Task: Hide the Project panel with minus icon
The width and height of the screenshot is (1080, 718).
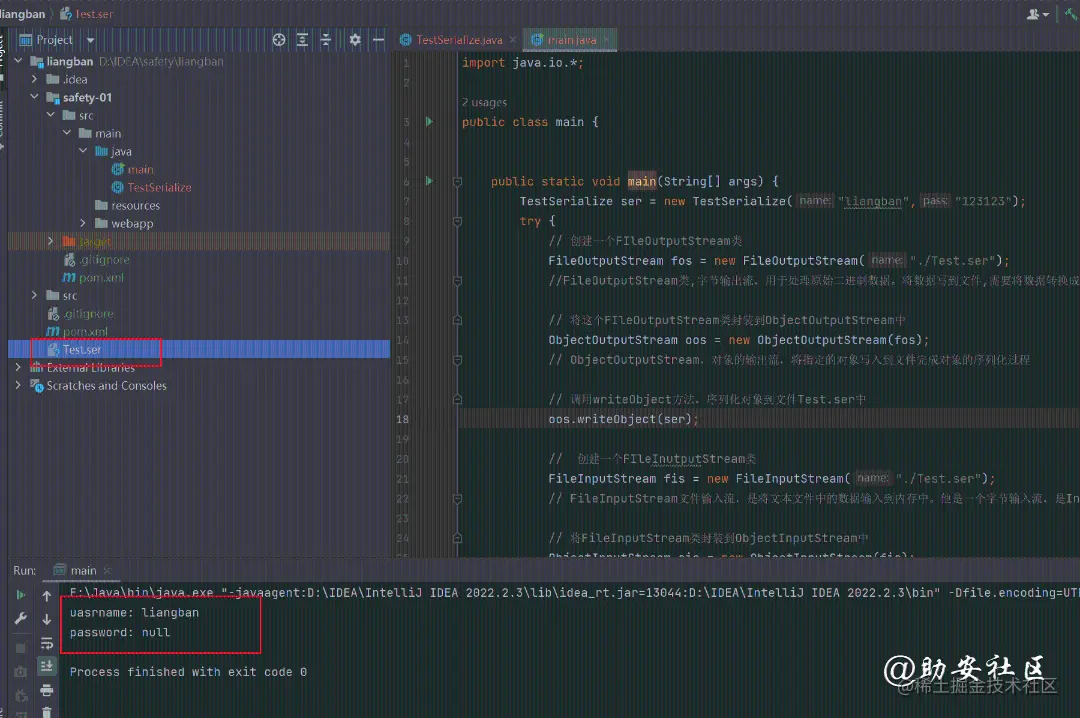Action: point(378,40)
